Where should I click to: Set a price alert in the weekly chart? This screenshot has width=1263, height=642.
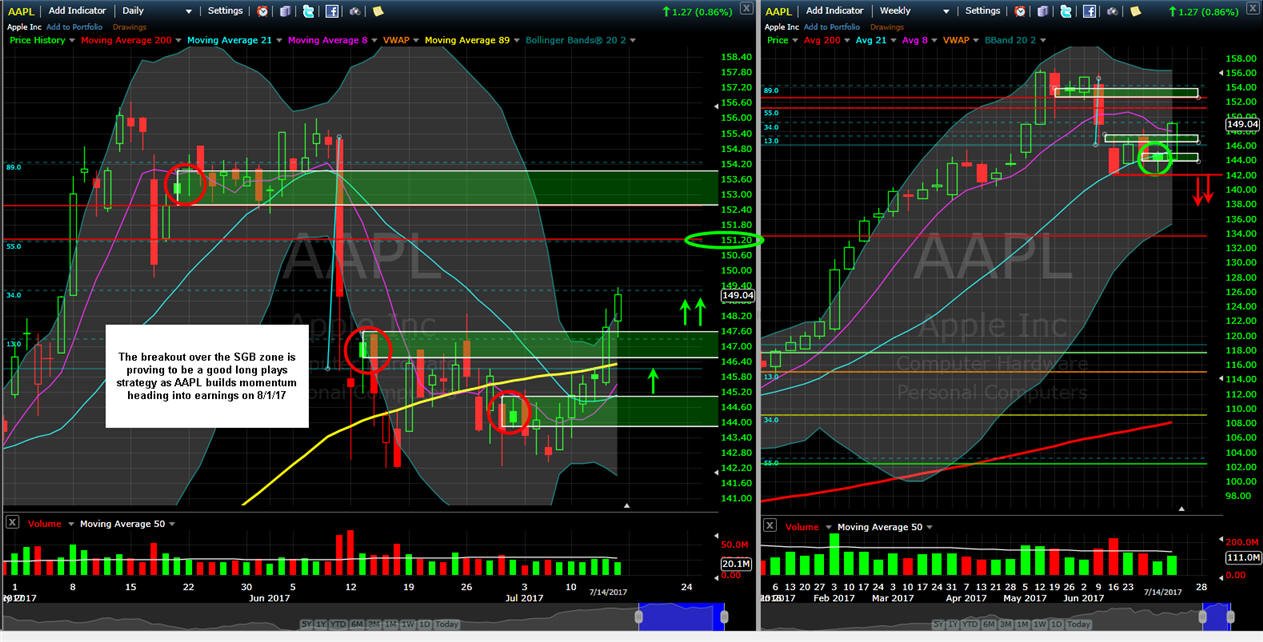[x=1019, y=11]
